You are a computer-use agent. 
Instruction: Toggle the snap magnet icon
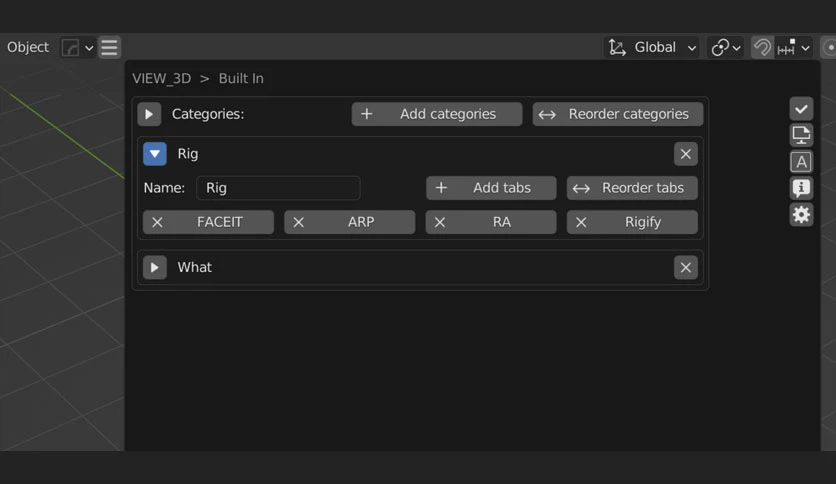[762, 47]
